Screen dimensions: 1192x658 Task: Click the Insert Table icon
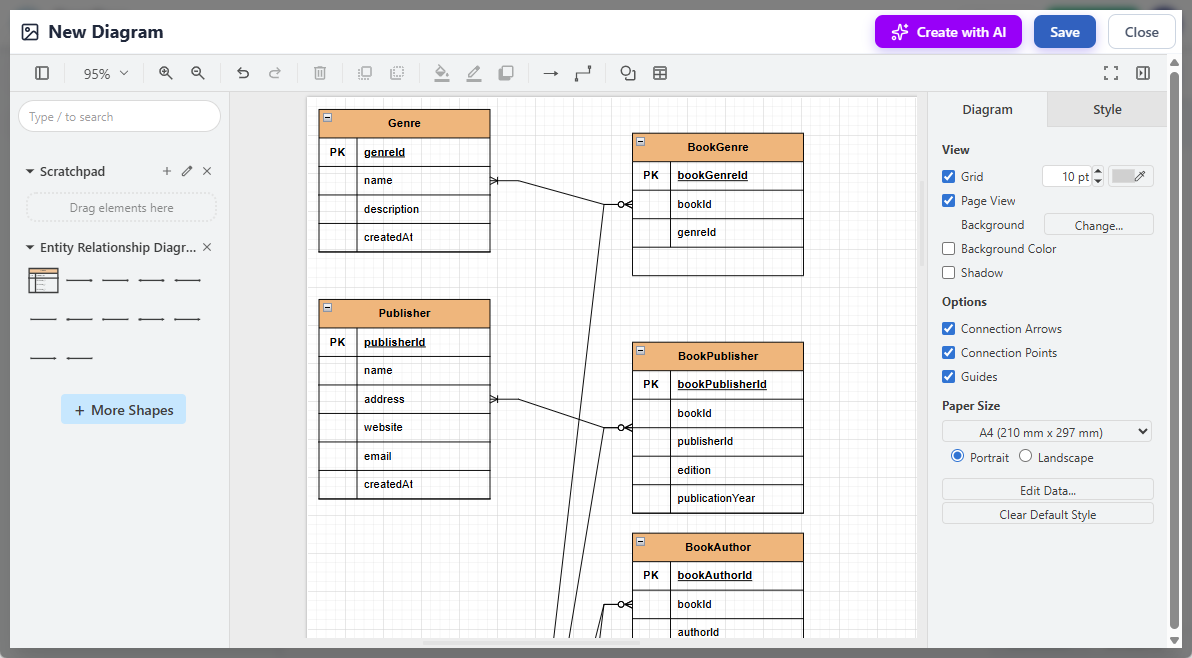point(660,72)
